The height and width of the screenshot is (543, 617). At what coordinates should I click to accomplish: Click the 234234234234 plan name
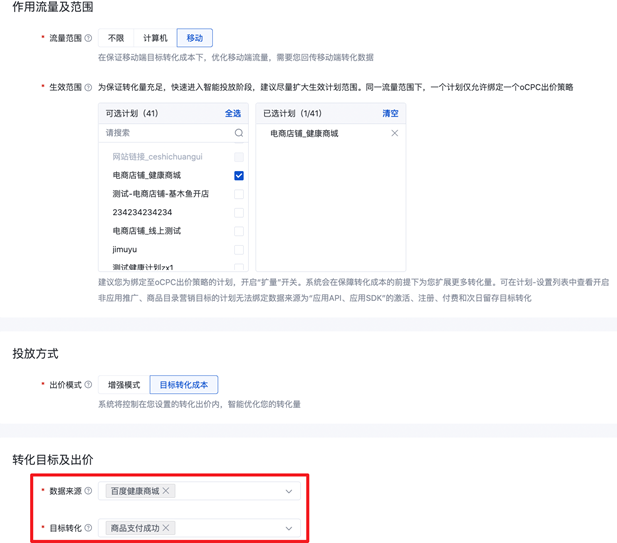click(x=142, y=212)
